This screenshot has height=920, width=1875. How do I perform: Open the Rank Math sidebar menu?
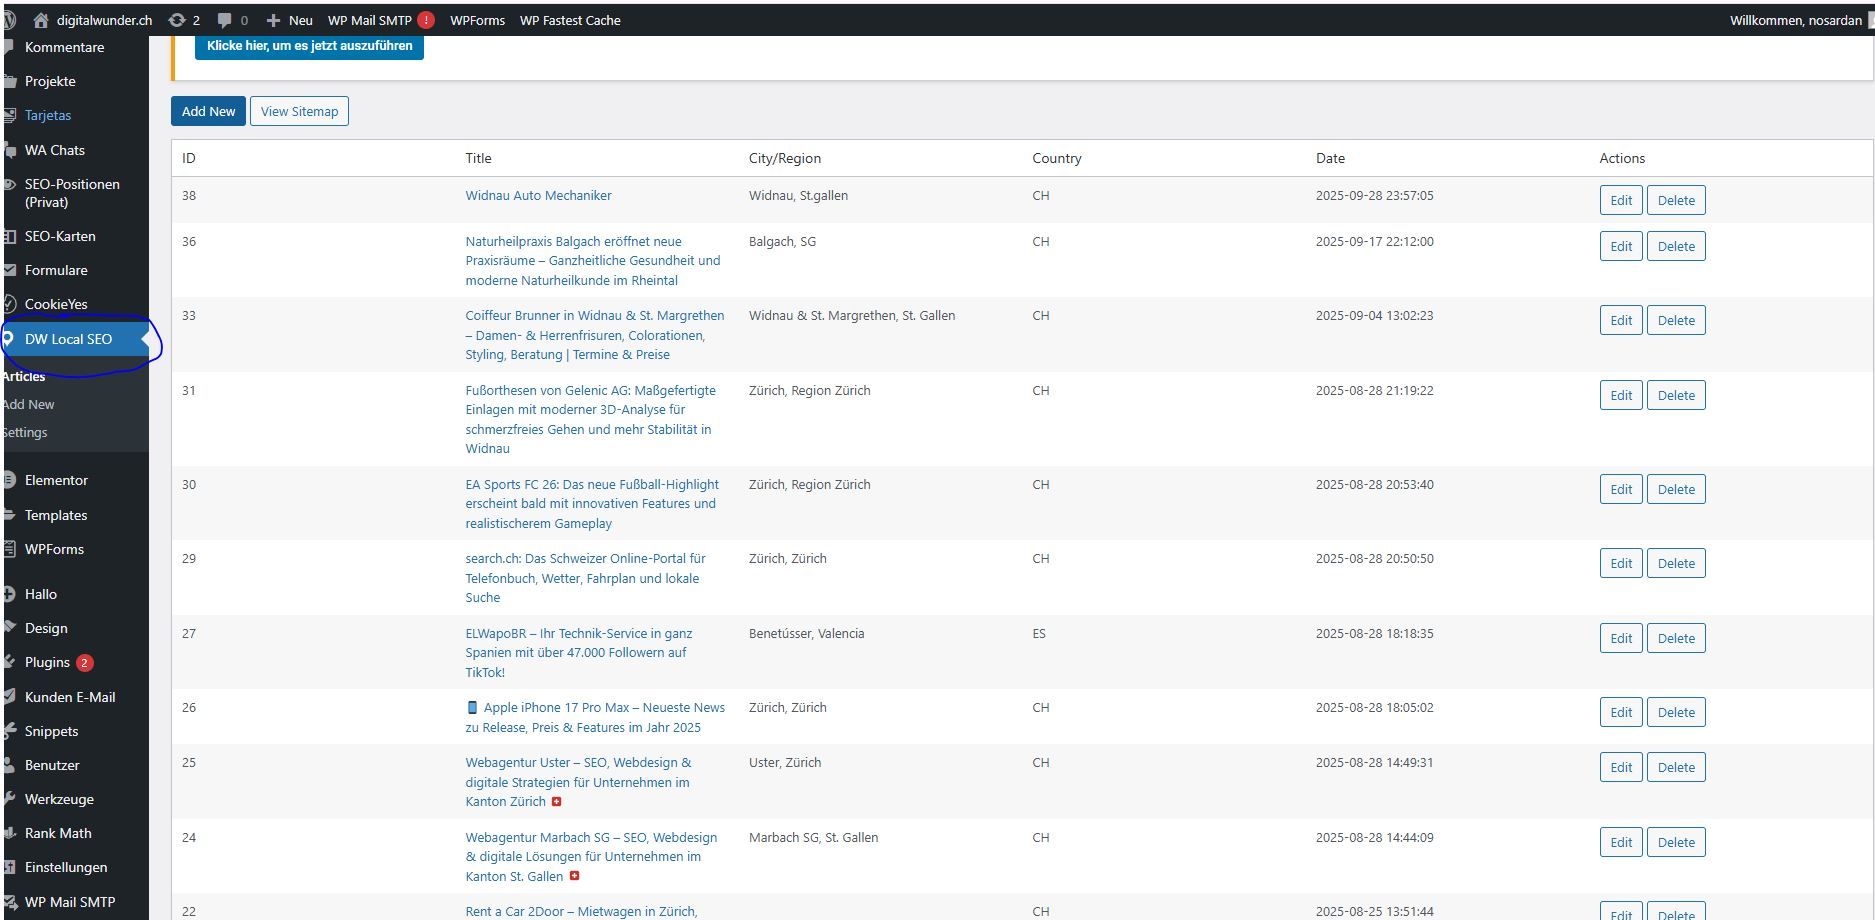point(58,833)
